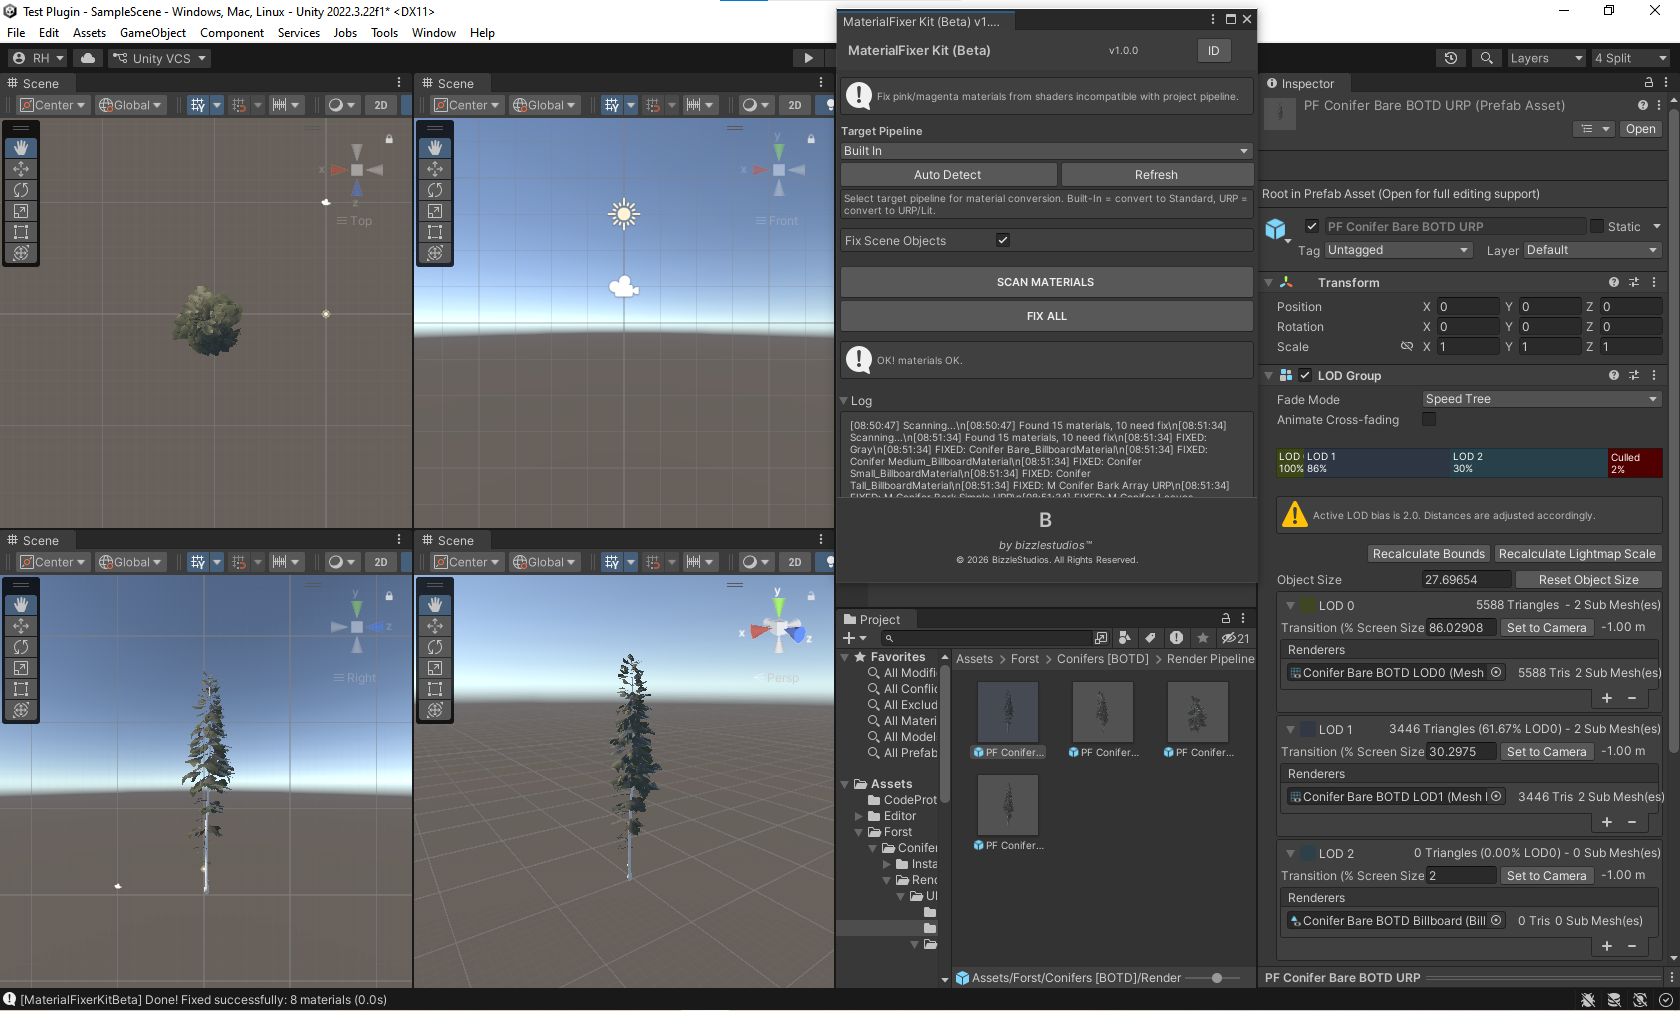Enable the Animate Cross-fading checkbox

point(1429,420)
